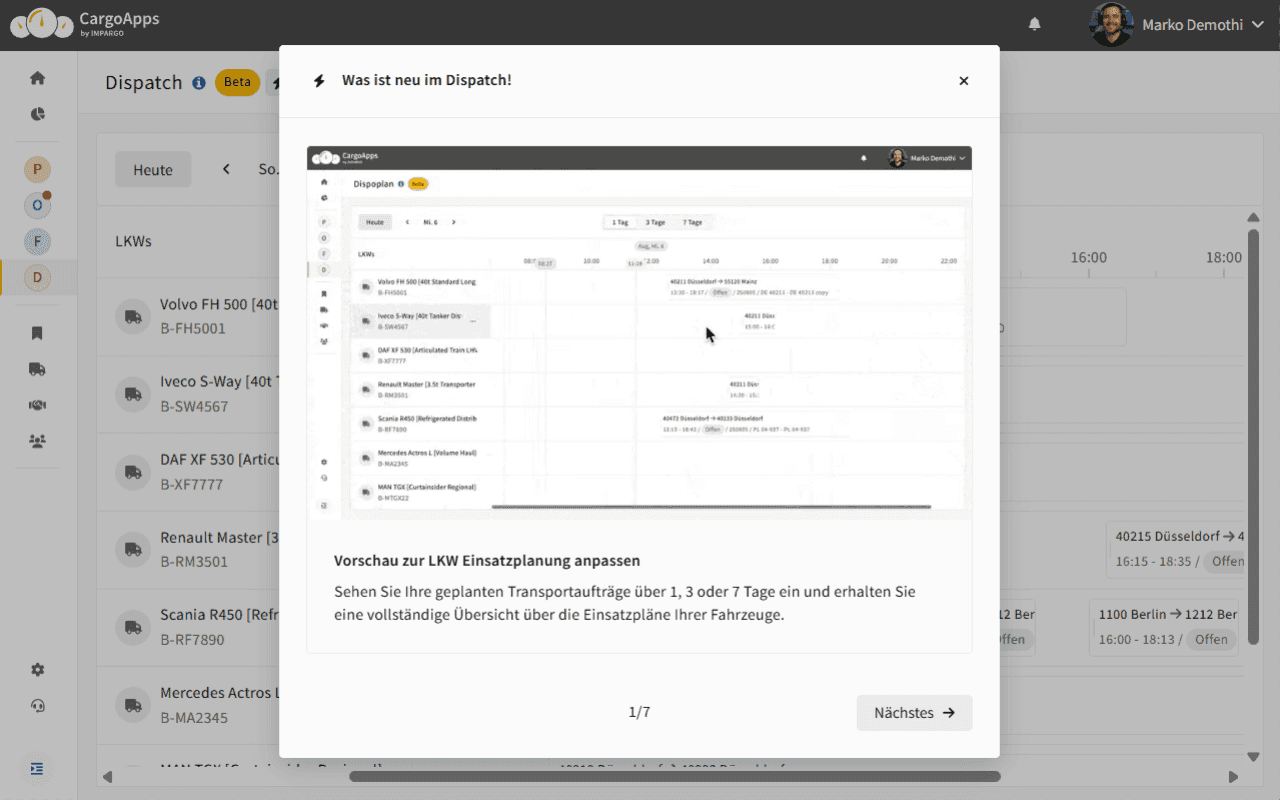The image size is (1280, 800).
Task: Select the bookmarks icon in the sidebar
Action: click(37, 333)
